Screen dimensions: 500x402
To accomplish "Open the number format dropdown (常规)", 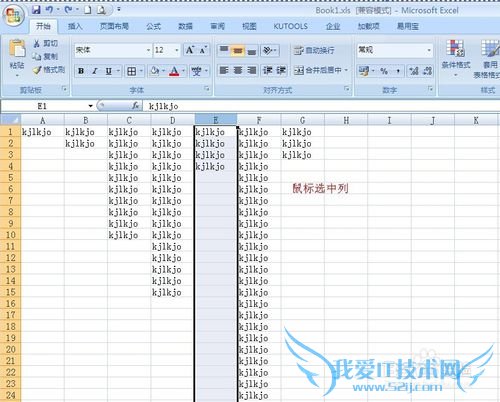I will point(429,50).
